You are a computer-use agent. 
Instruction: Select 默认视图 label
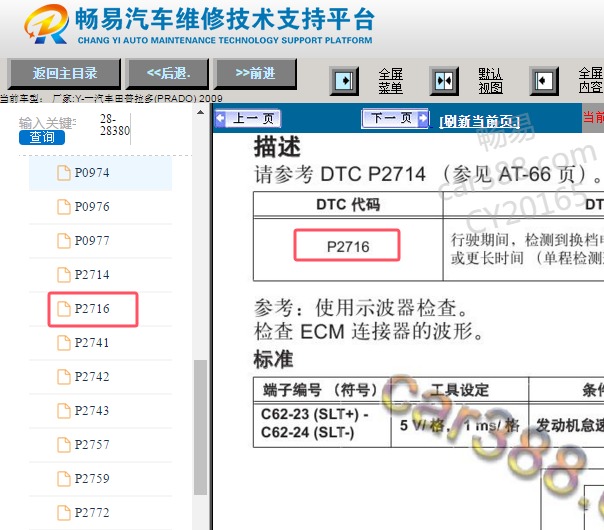click(x=490, y=81)
